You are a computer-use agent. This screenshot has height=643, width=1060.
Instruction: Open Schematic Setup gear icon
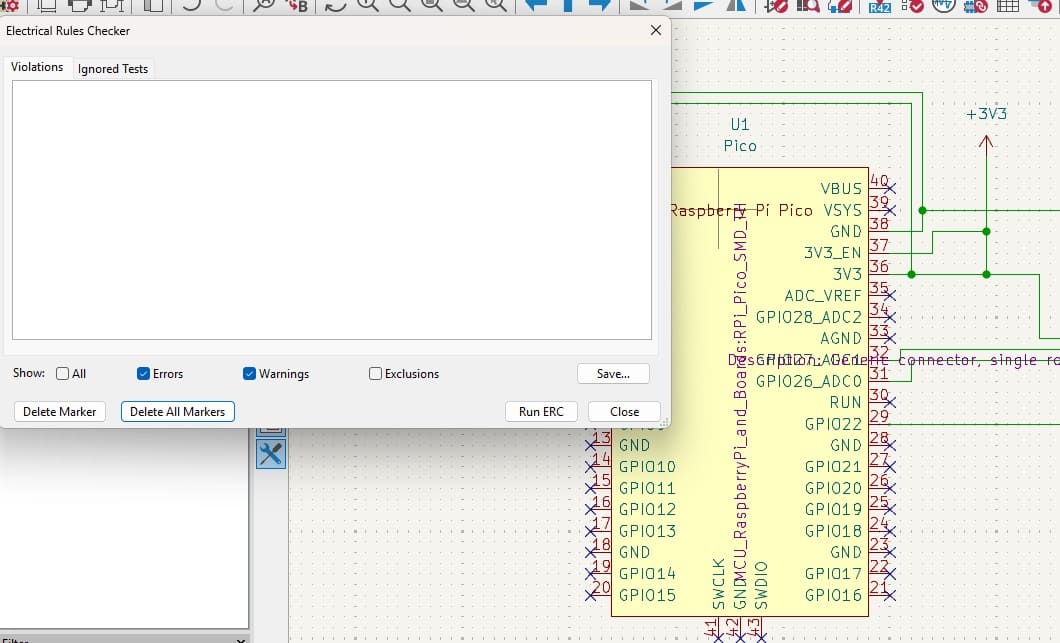tap(11, 5)
